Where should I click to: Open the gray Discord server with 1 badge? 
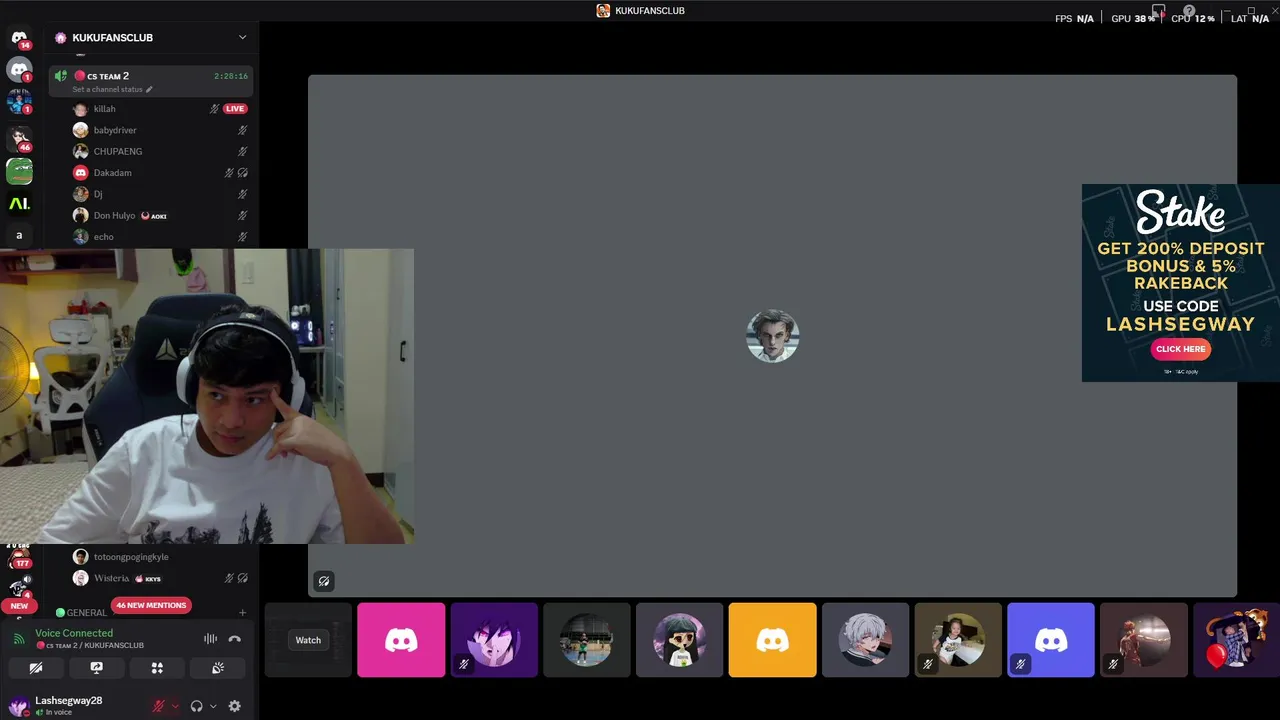click(x=19, y=70)
